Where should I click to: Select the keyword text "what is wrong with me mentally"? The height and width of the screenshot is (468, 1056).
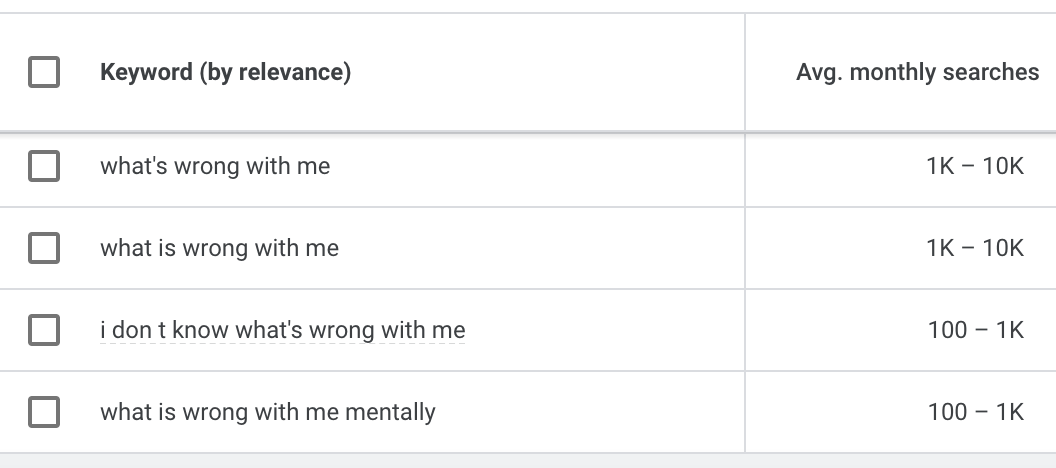point(267,412)
